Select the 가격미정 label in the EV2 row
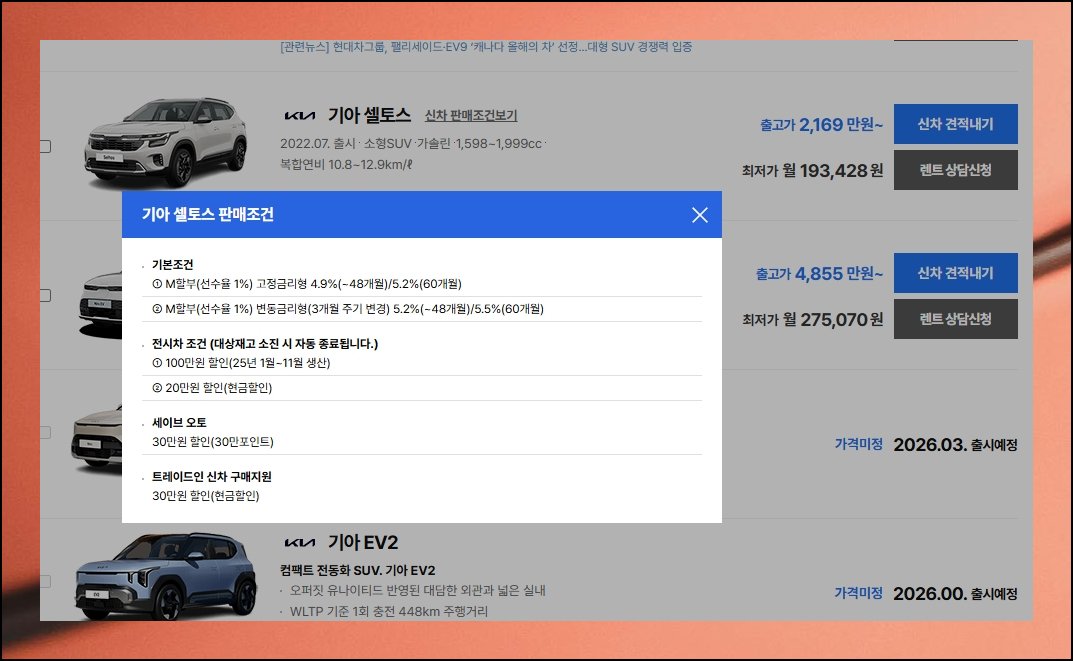This screenshot has width=1073, height=661. coord(858,593)
